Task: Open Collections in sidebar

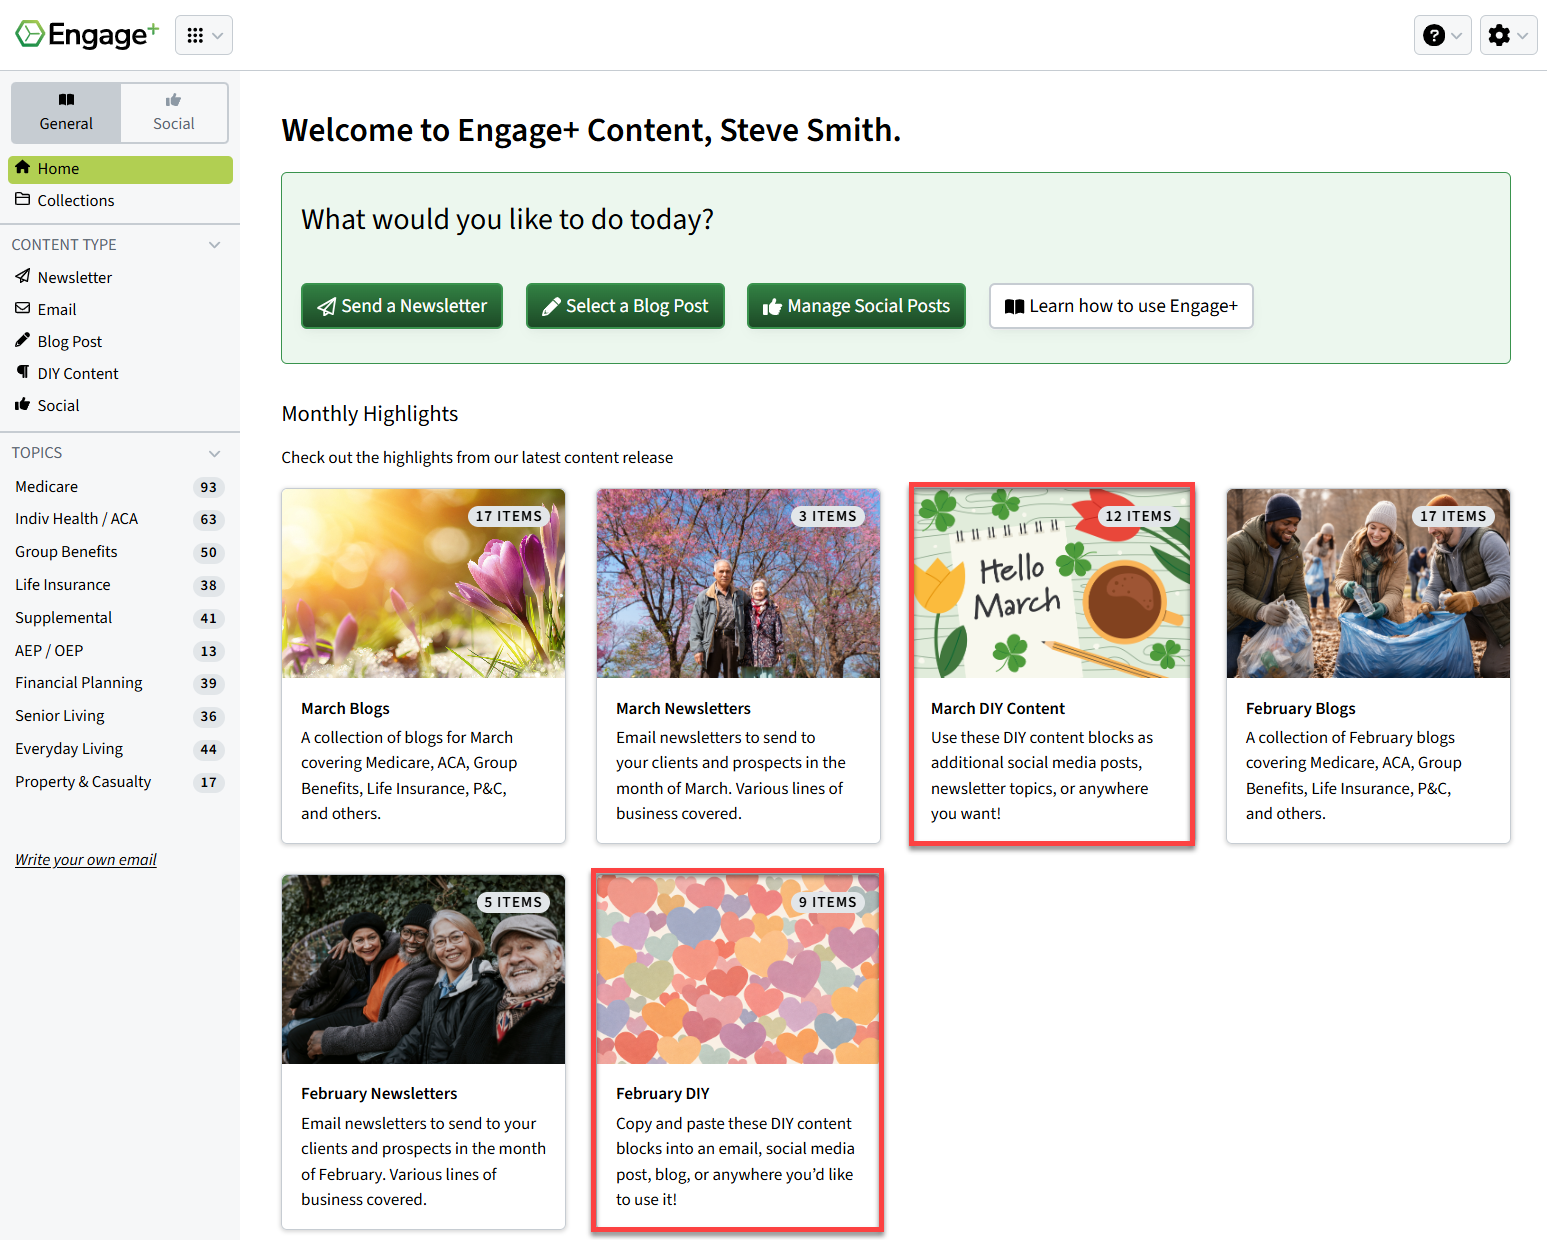Action: click(120, 201)
